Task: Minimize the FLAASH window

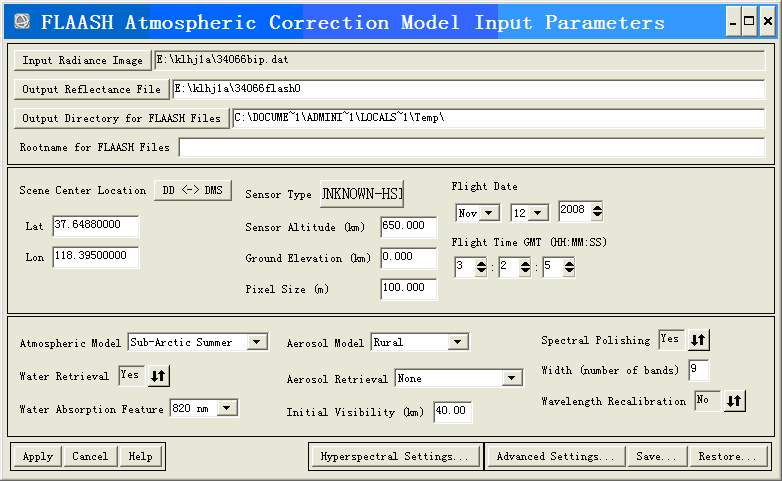Action: pos(733,21)
